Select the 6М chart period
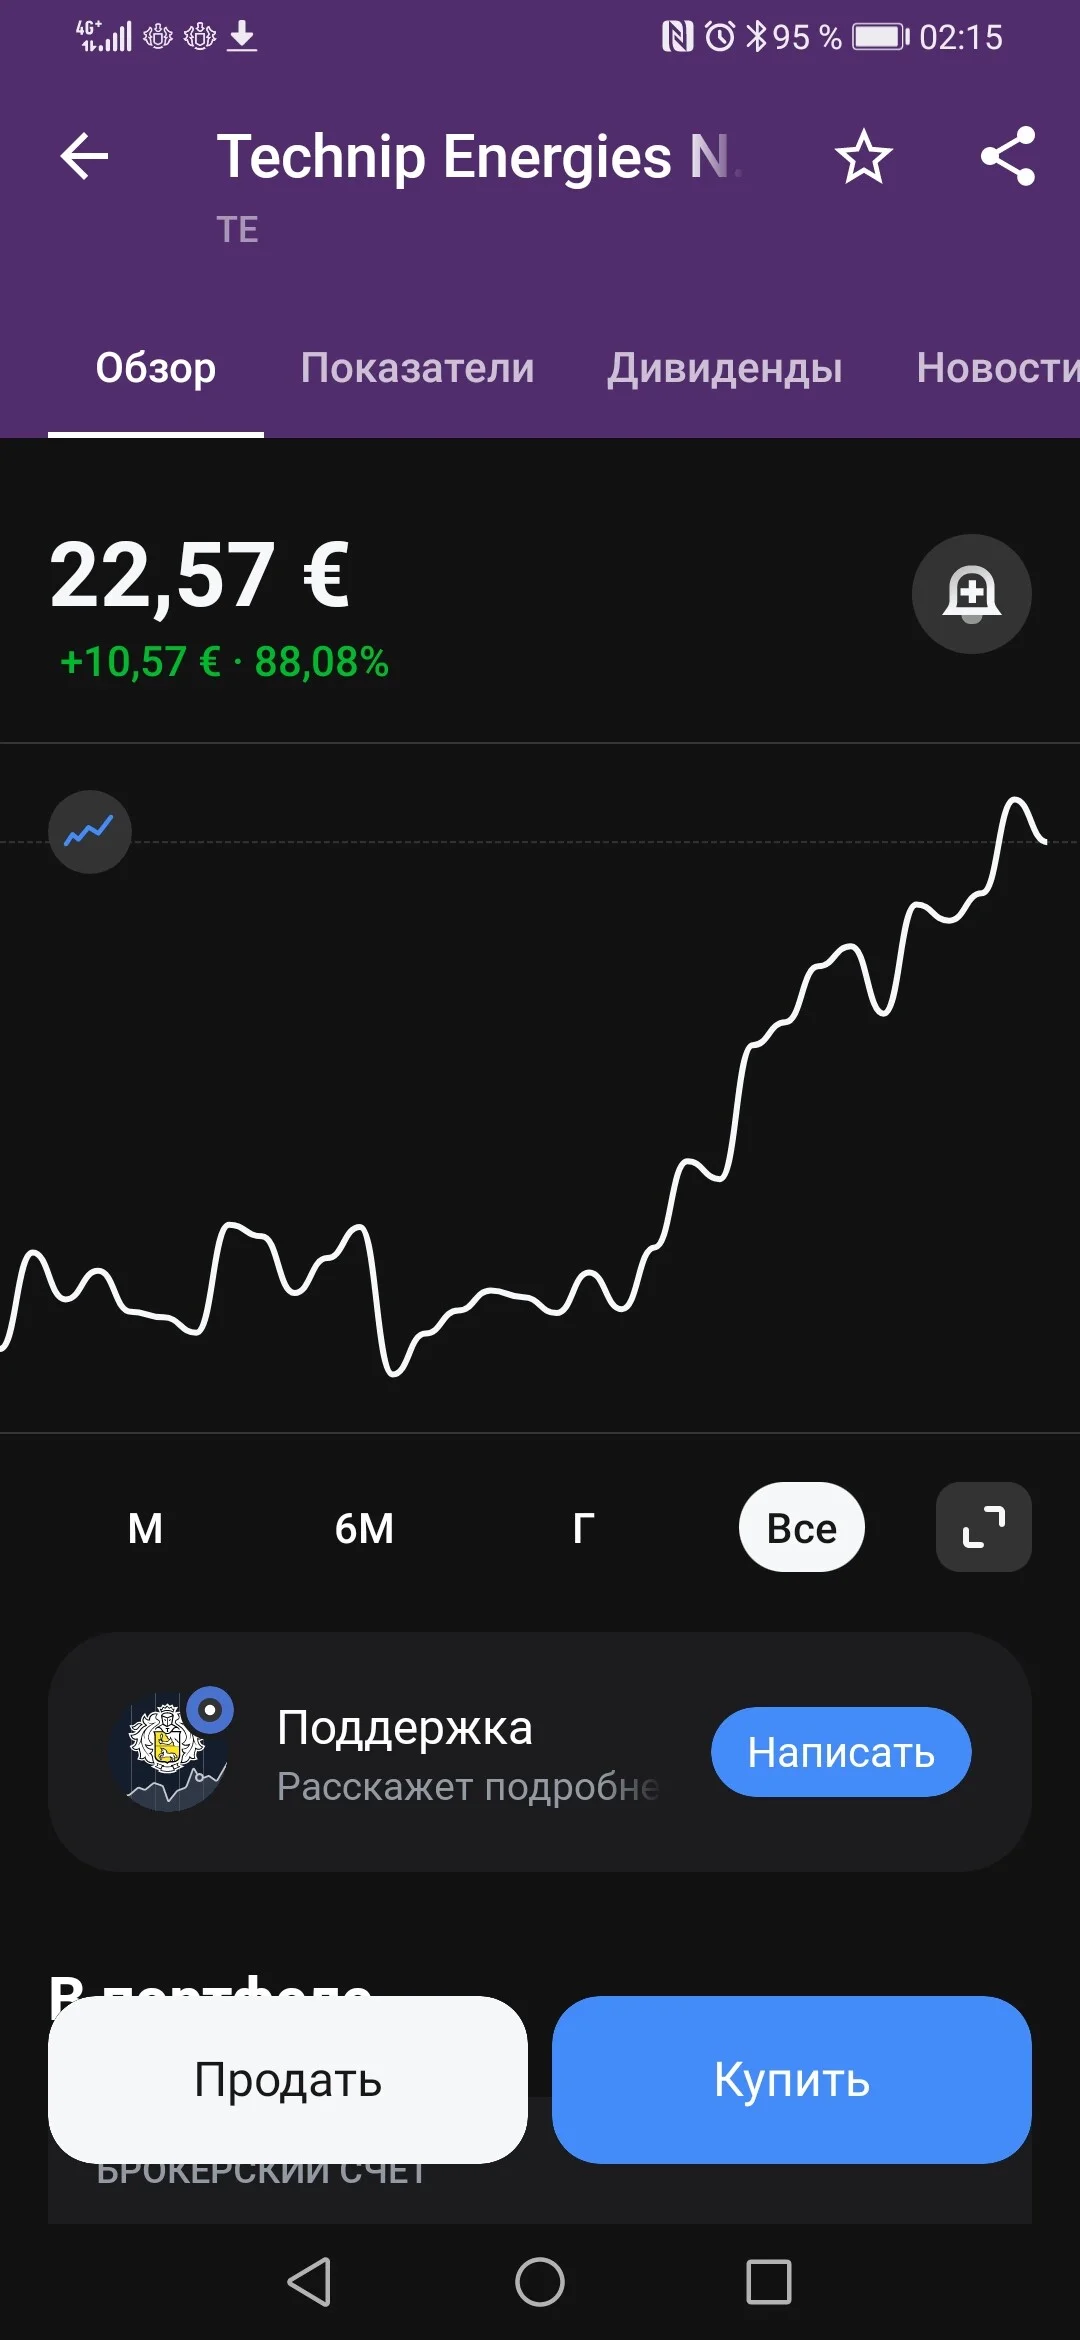This screenshot has height=2340, width=1080. tap(364, 1528)
